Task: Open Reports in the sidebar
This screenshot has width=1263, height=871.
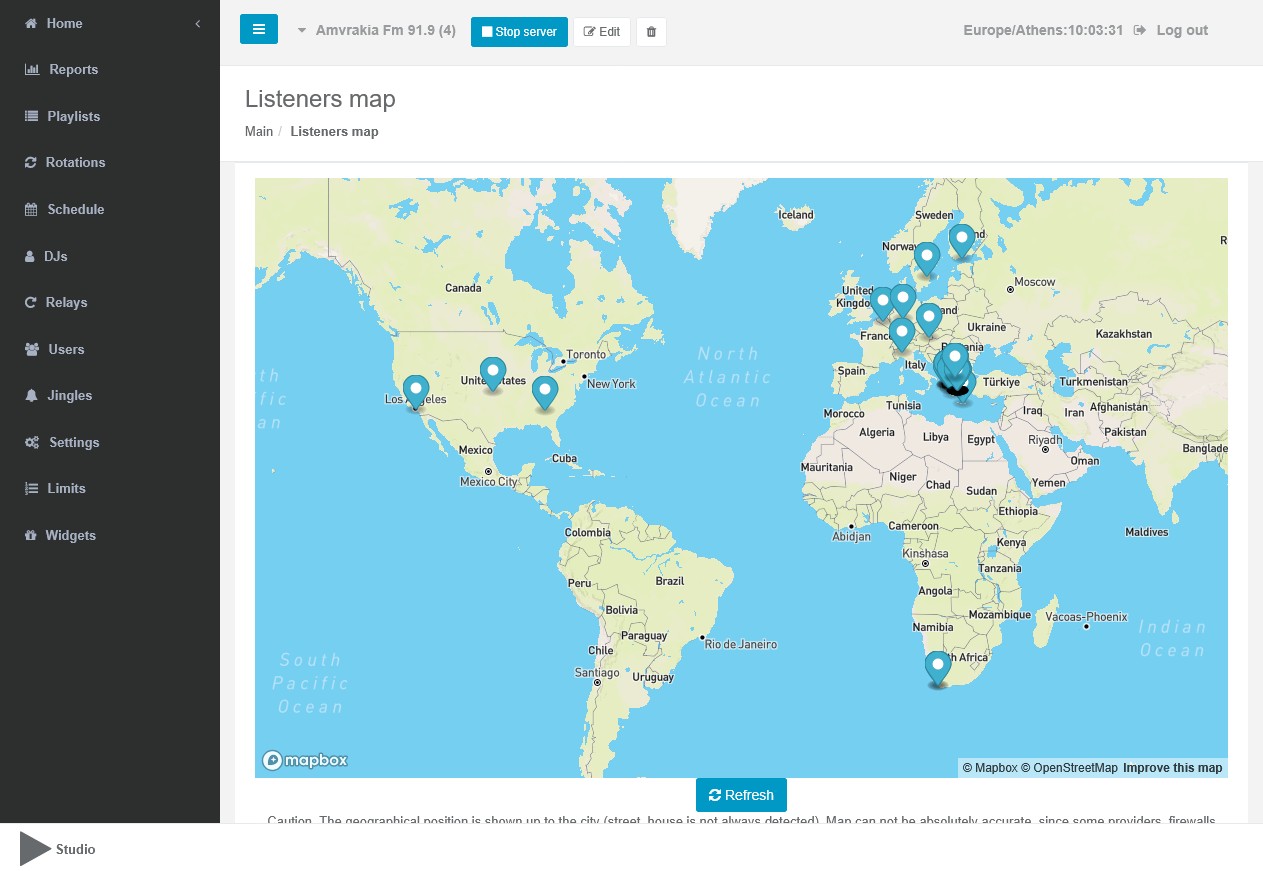Action: point(73,70)
